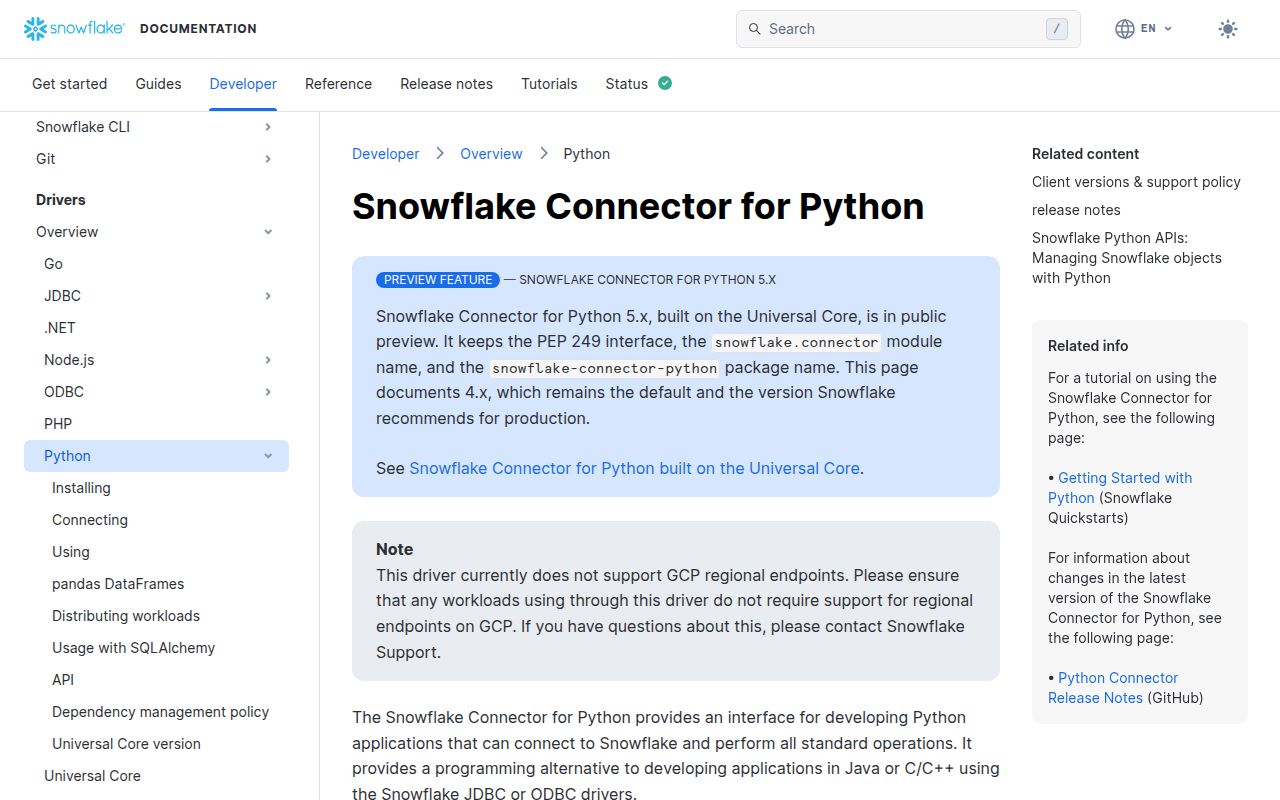Collapse the Python section chevron
This screenshot has height=800, width=1280.
pyautogui.click(x=268, y=456)
